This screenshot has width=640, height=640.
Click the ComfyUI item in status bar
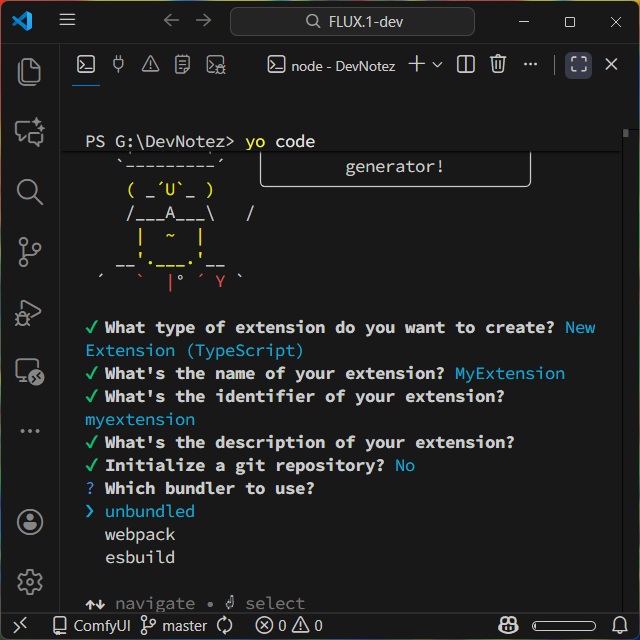(91, 626)
